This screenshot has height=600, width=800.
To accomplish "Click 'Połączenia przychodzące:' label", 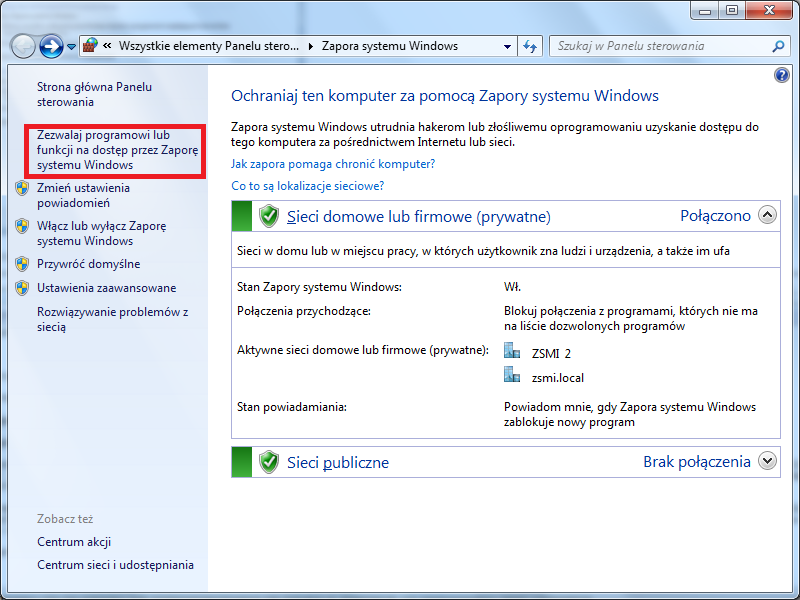I will tap(304, 311).
